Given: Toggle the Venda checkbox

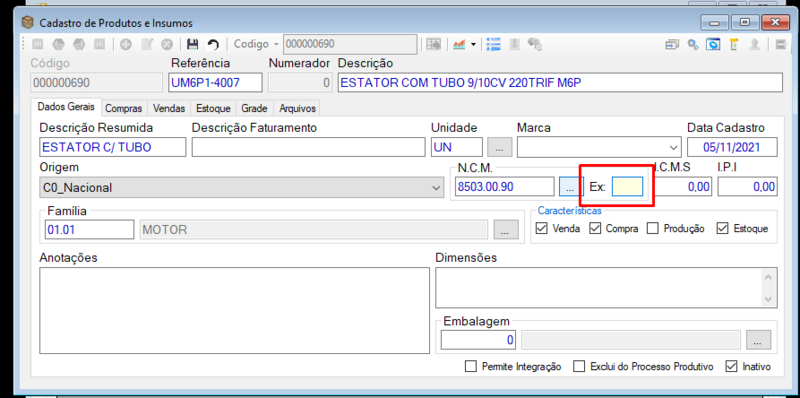Looking at the screenshot, I should 542,229.
